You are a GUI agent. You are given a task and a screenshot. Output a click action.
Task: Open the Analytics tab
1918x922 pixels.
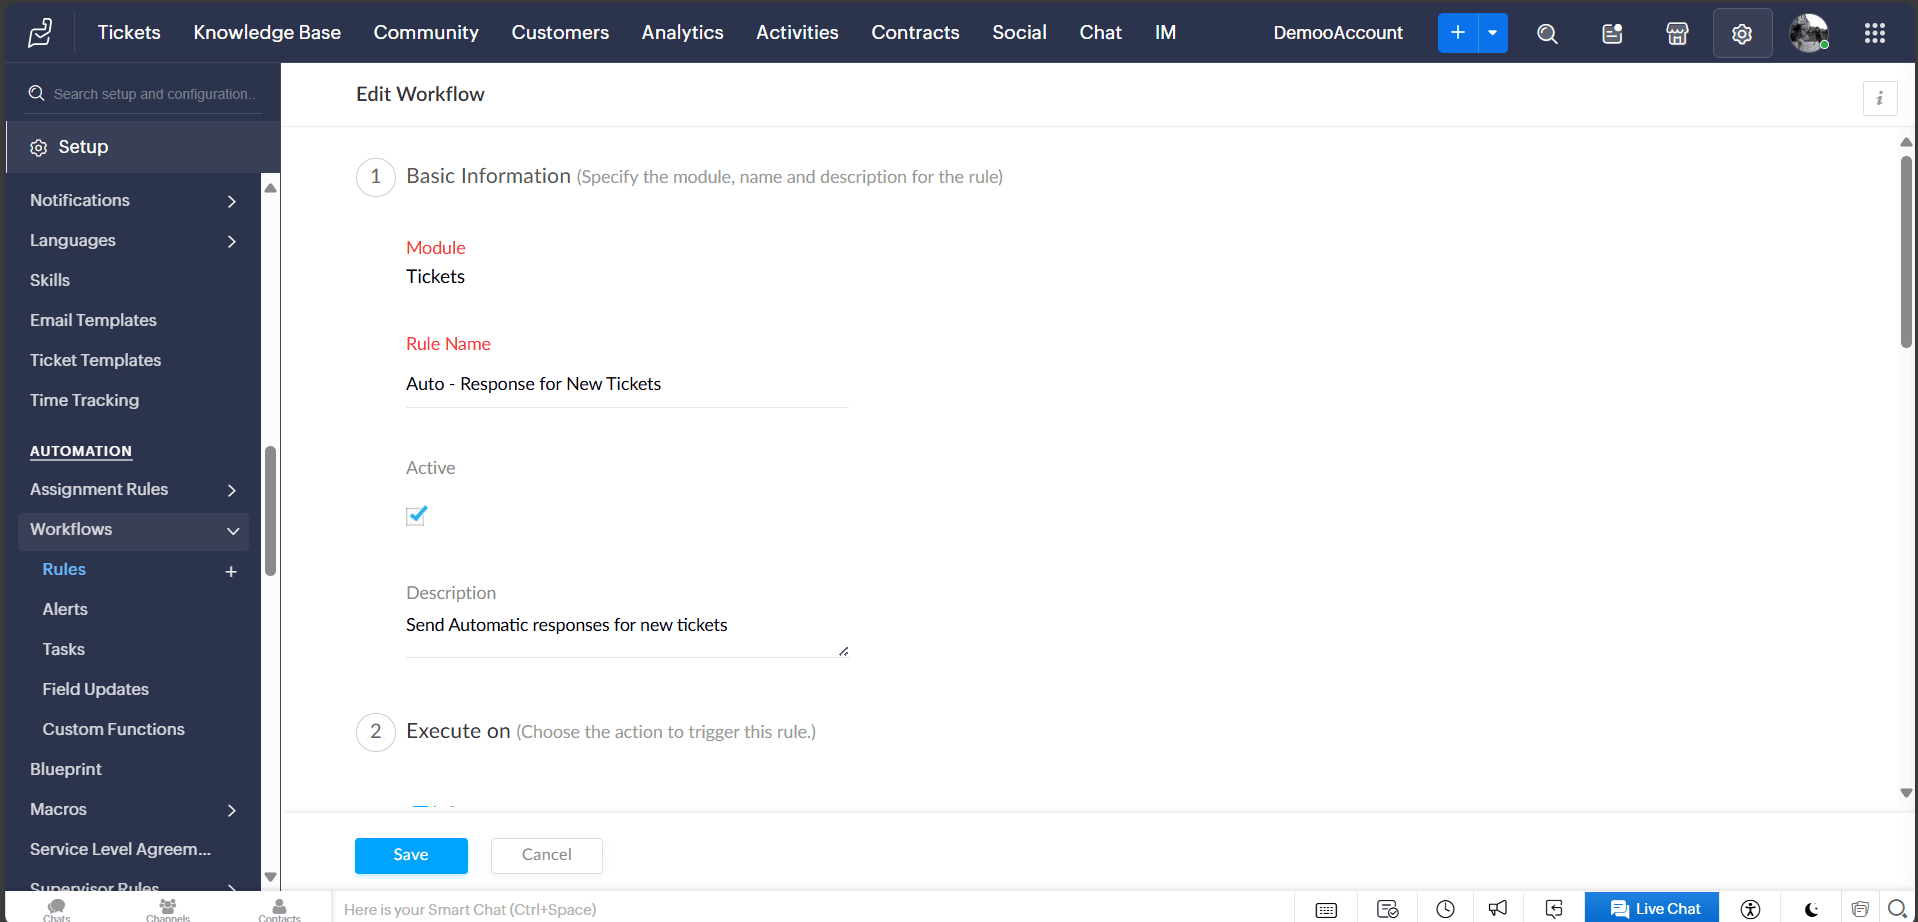click(x=683, y=32)
